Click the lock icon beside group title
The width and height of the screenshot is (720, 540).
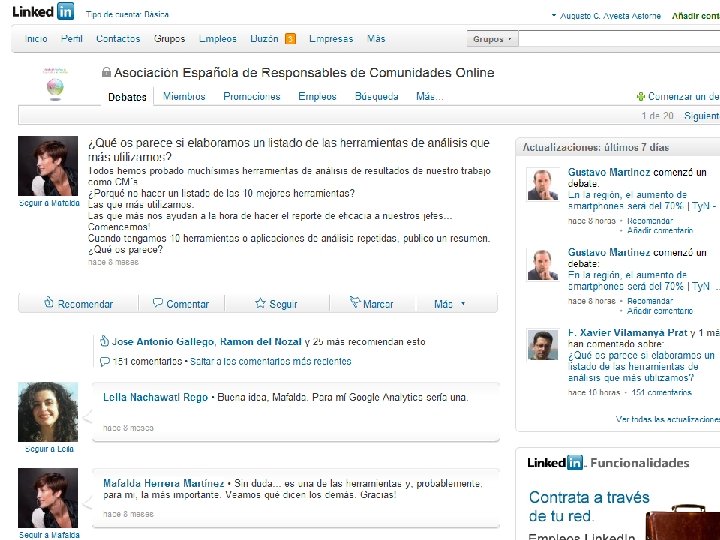(x=106, y=72)
